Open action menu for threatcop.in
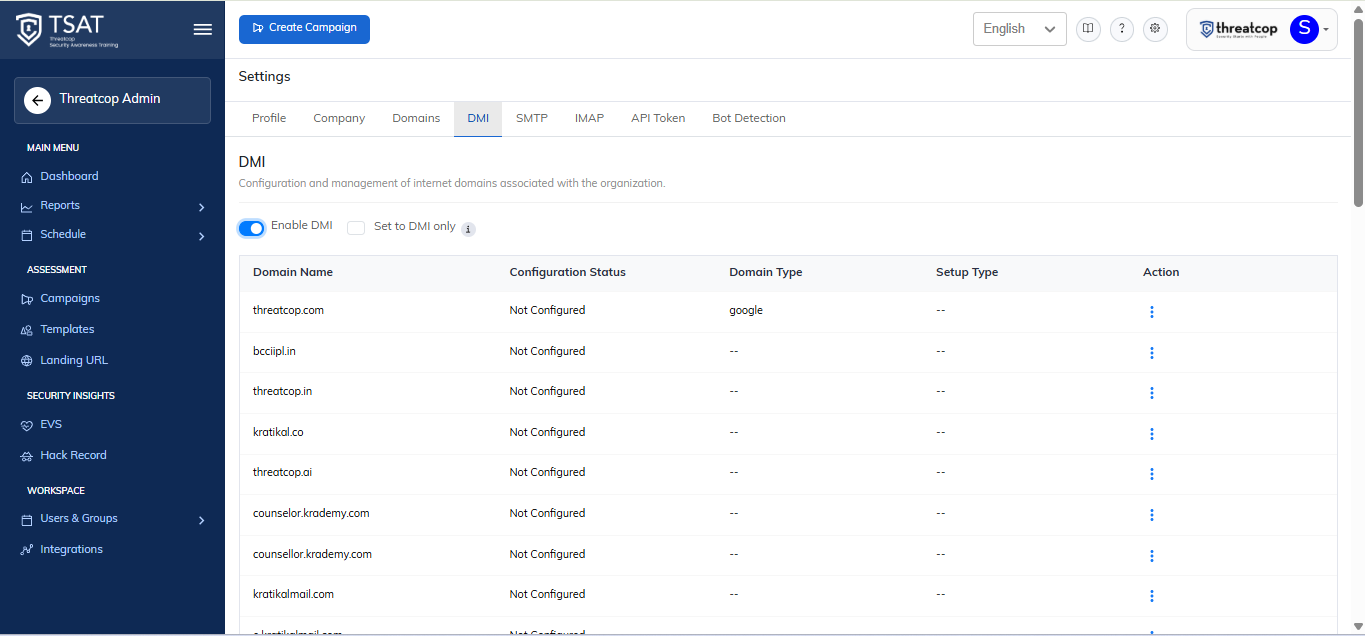 (x=1152, y=393)
